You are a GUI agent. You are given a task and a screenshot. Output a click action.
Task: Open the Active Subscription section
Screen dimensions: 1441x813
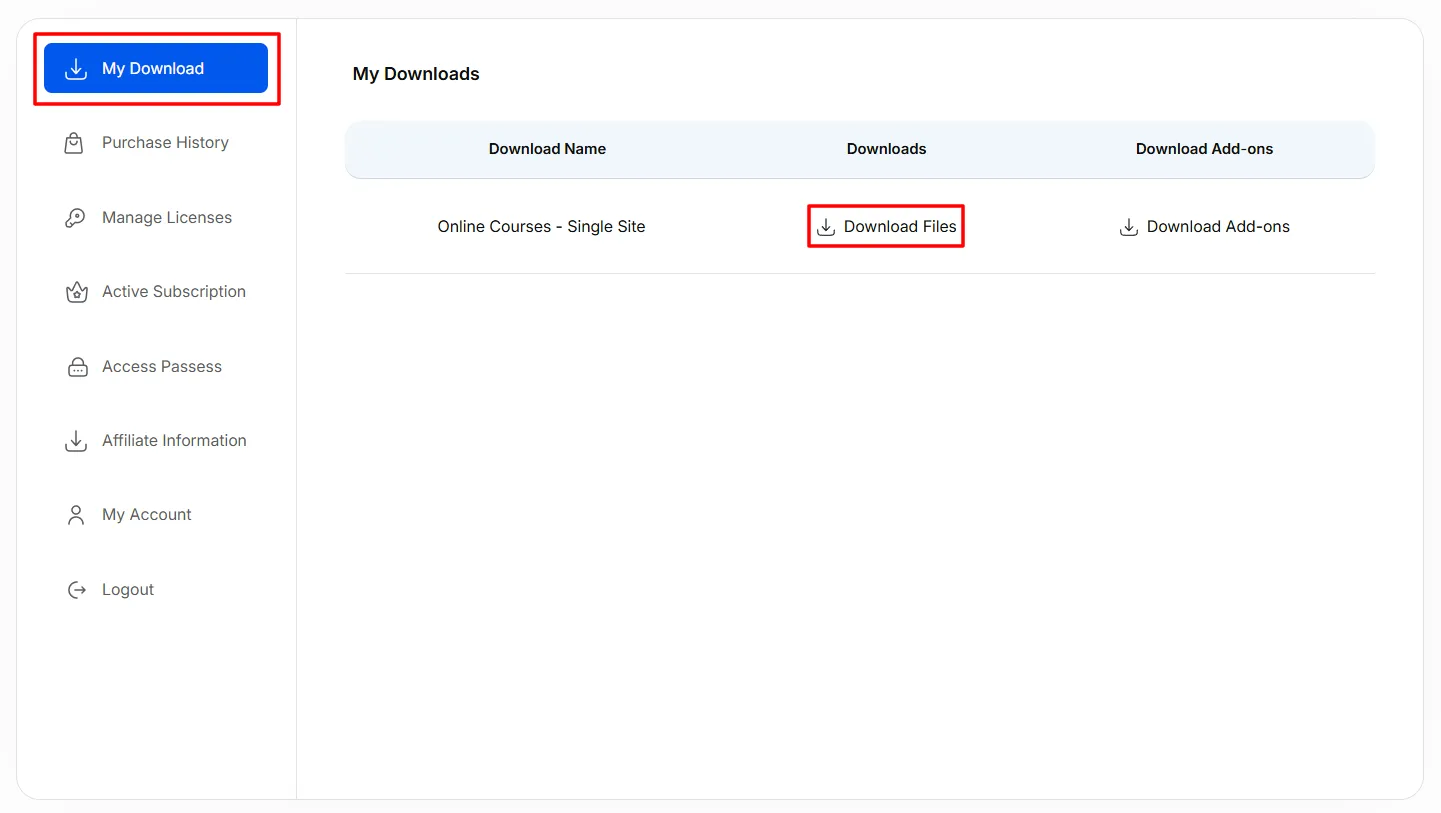click(x=173, y=291)
